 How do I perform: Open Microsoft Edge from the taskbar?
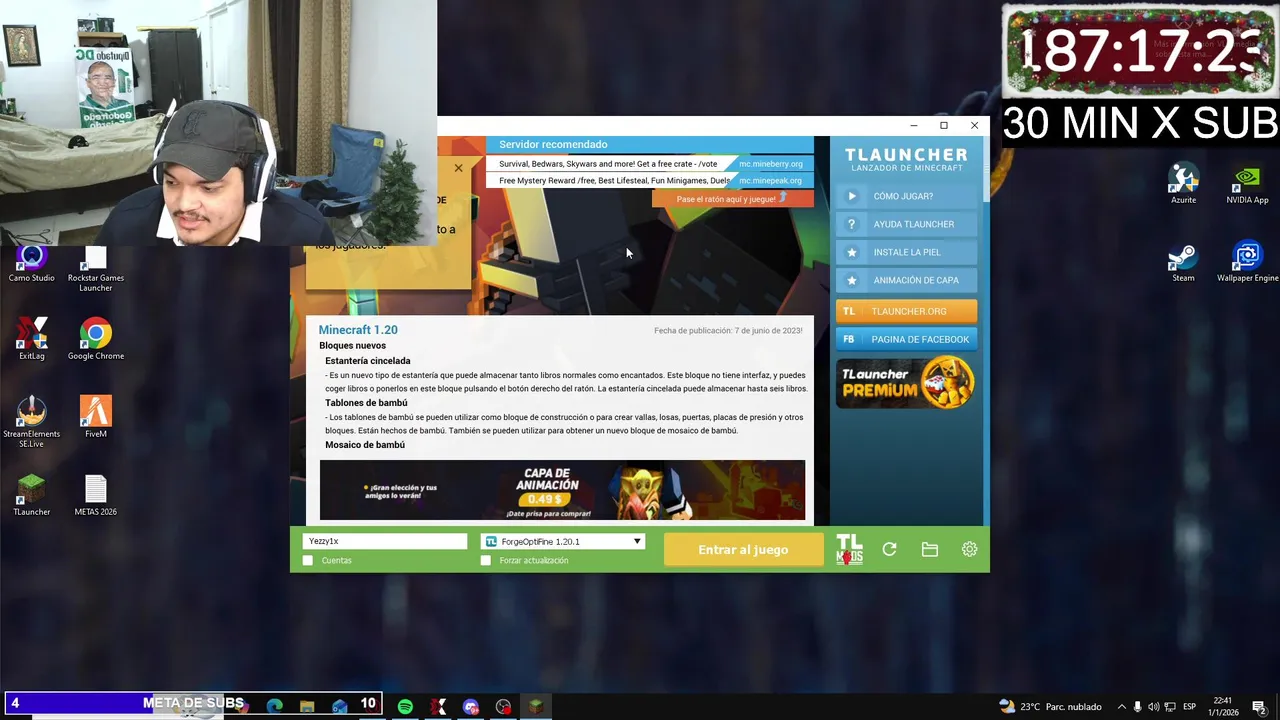(x=275, y=707)
